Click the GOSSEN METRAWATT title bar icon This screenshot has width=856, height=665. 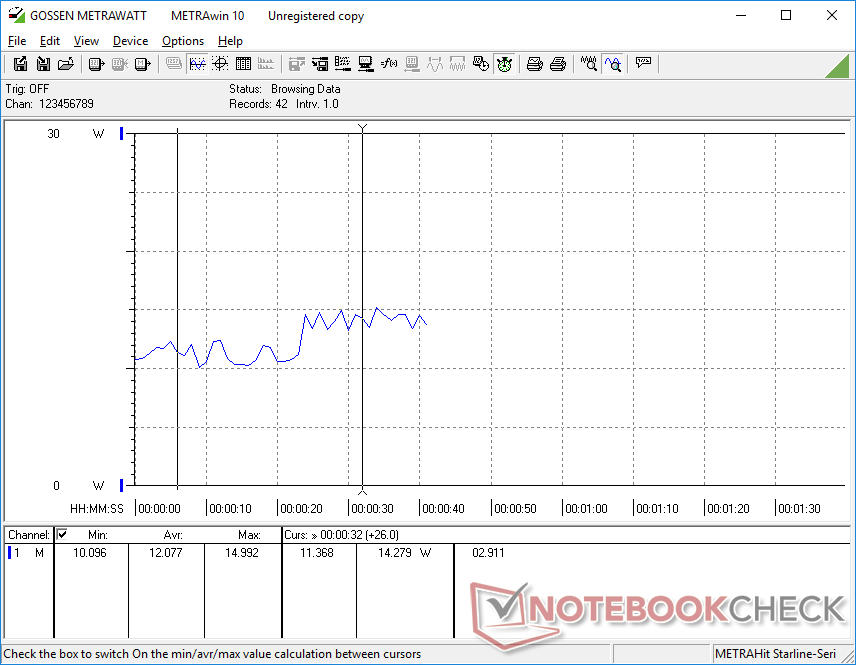pyautogui.click(x=16, y=15)
